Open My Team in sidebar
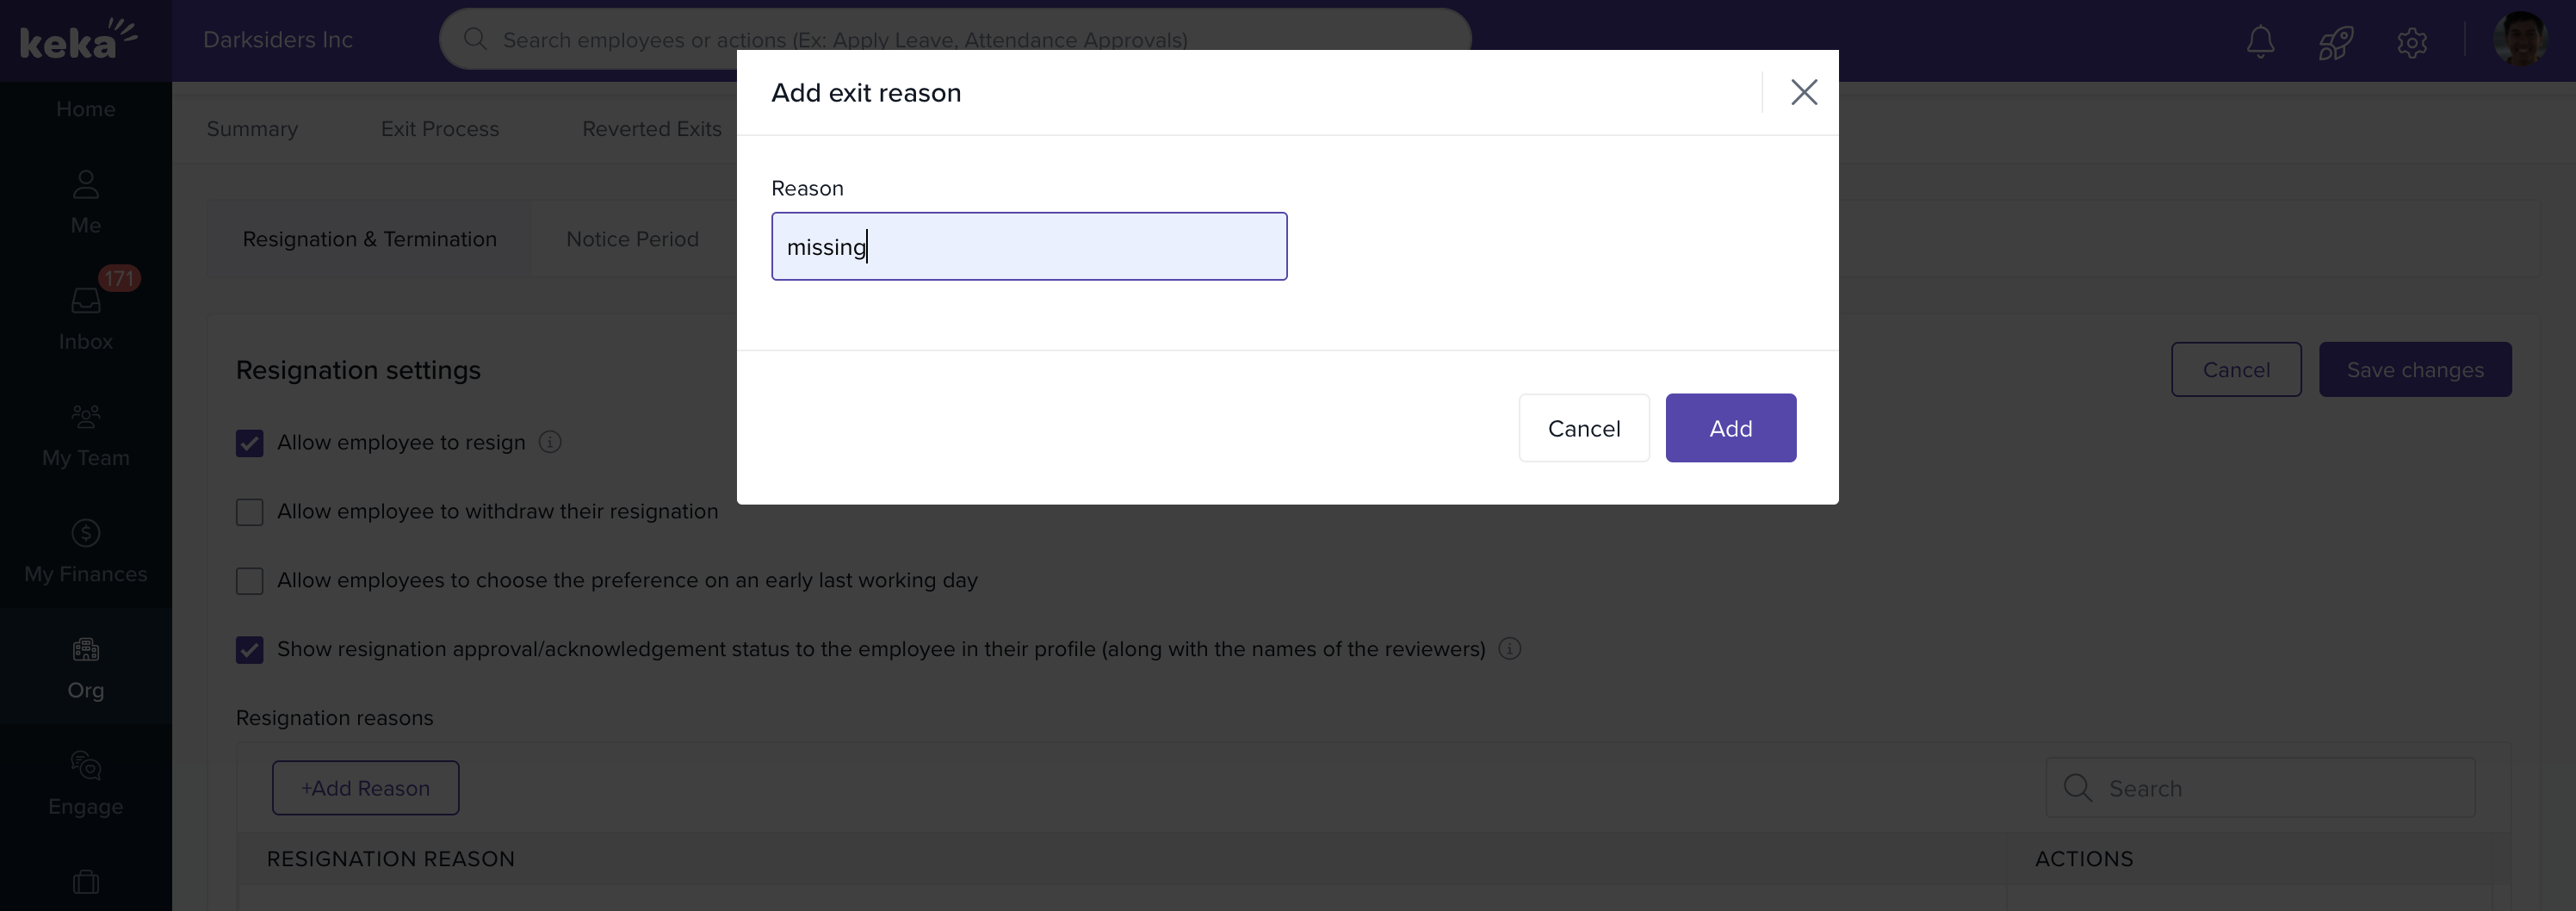The width and height of the screenshot is (2576, 911). tap(86, 434)
